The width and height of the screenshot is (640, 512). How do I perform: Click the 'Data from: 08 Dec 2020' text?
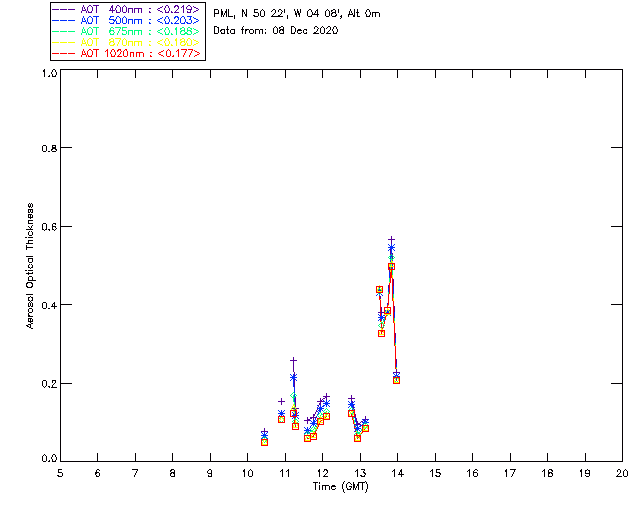[x=276, y=30]
